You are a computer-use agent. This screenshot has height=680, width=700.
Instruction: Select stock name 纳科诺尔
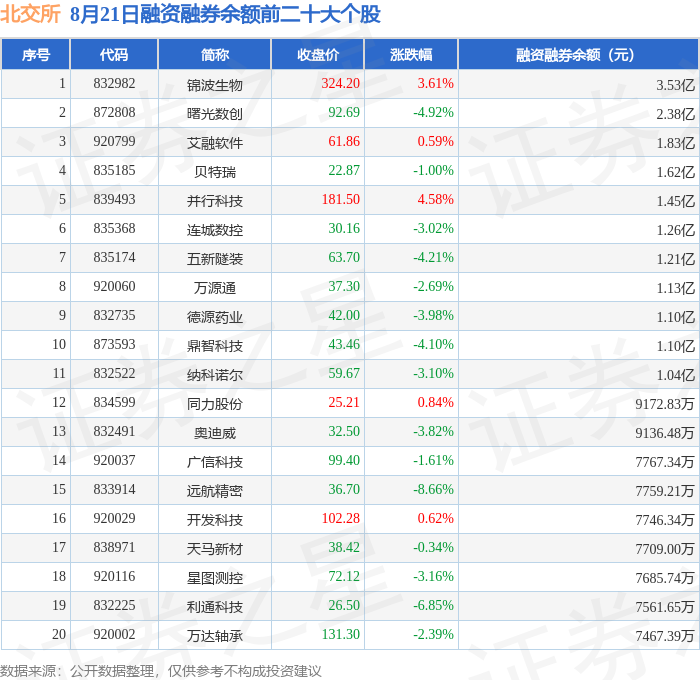(215, 375)
